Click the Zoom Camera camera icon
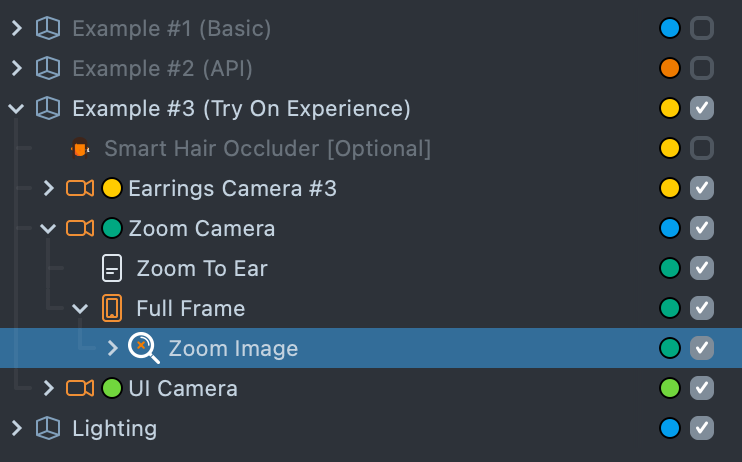This screenshot has width=742, height=462. pos(80,228)
